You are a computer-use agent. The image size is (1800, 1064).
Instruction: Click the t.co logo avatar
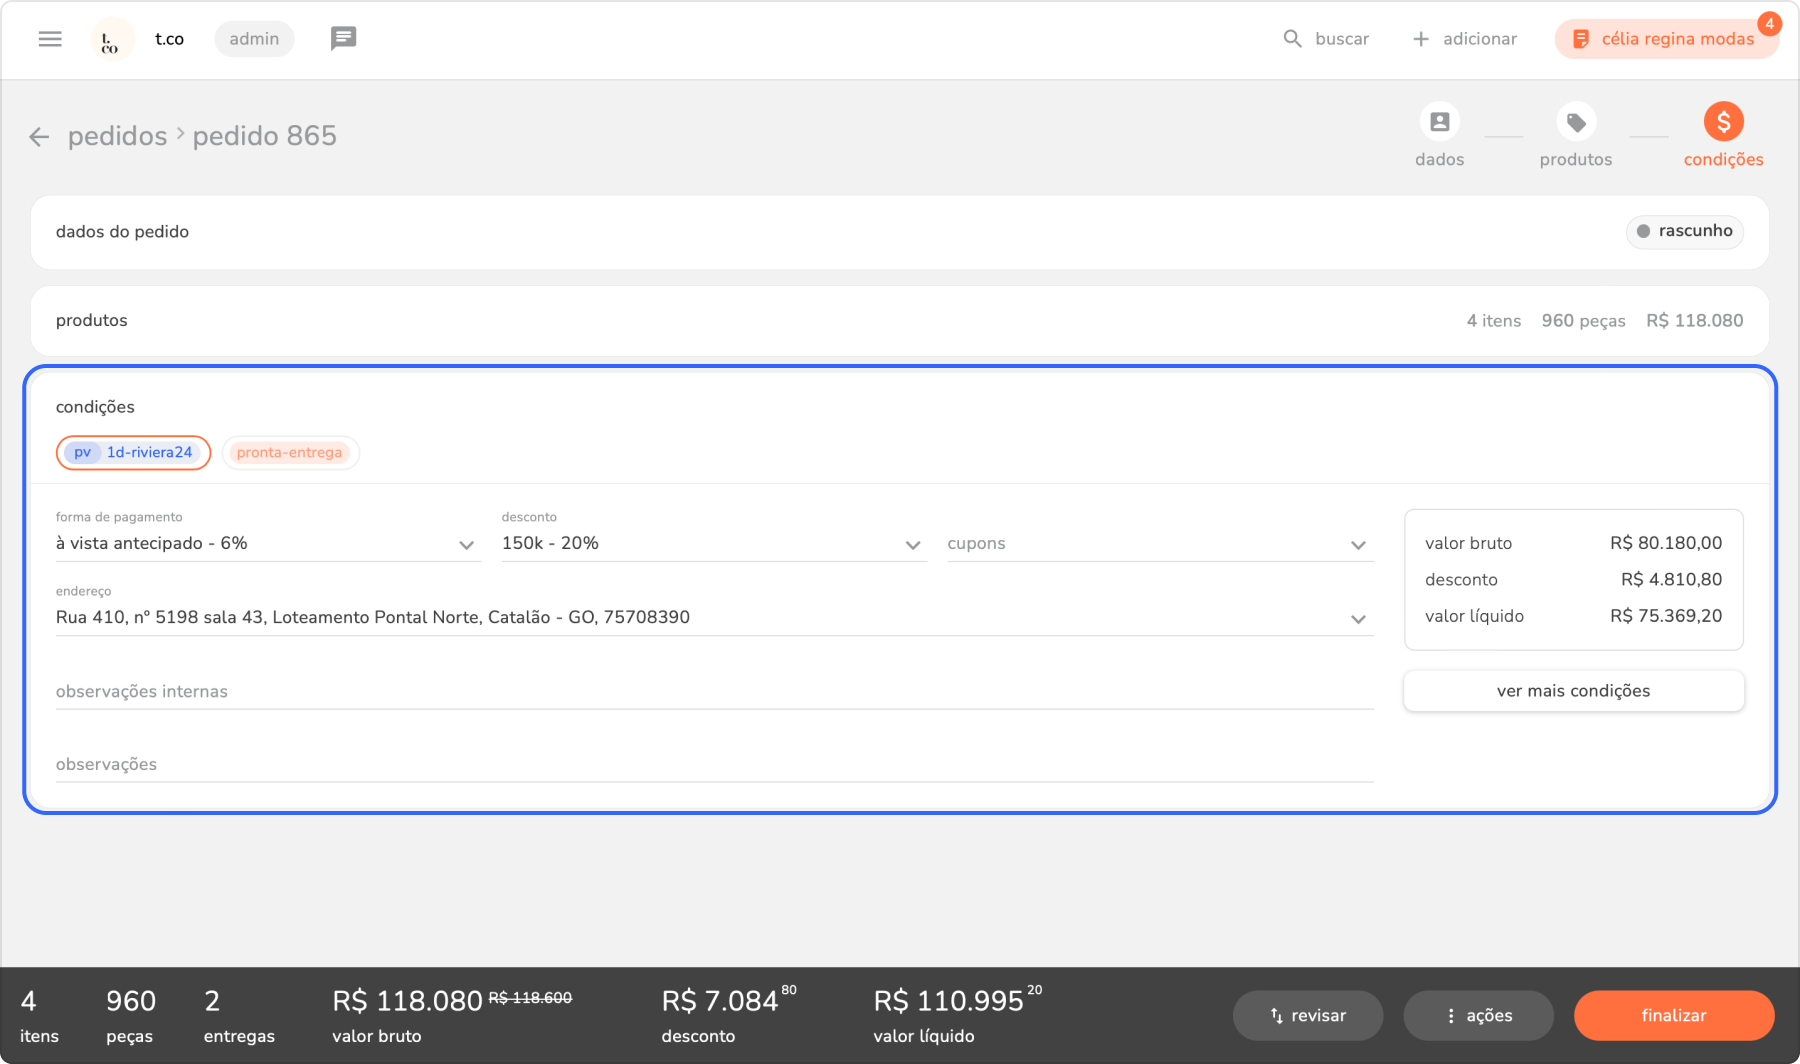111,40
